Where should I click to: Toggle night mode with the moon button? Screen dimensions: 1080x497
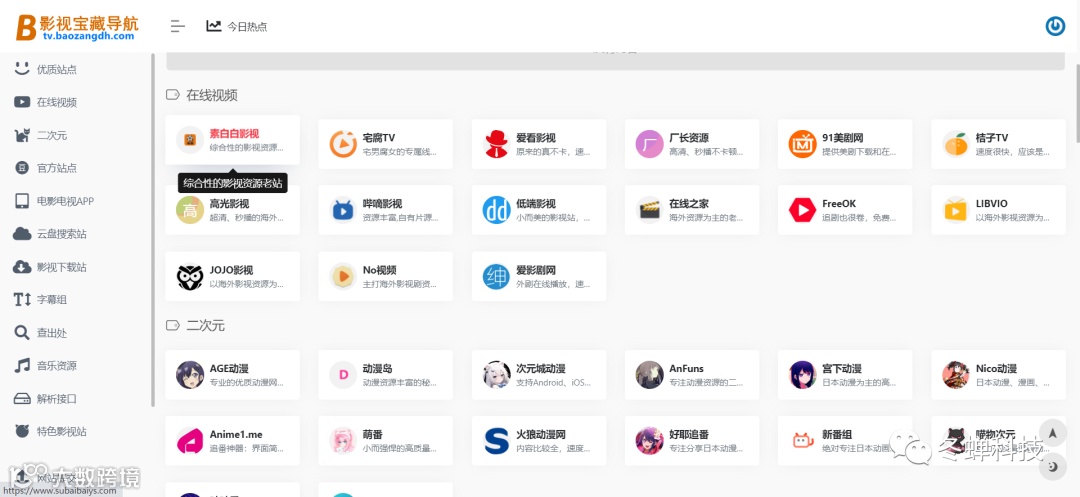pyautogui.click(x=1052, y=467)
